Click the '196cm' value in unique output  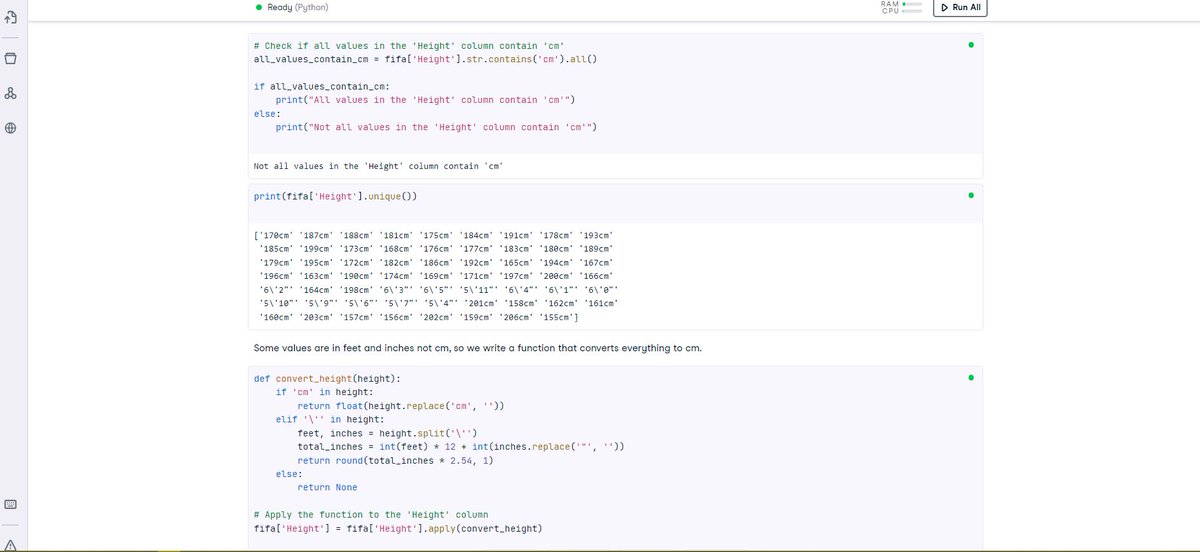pos(278,276)
